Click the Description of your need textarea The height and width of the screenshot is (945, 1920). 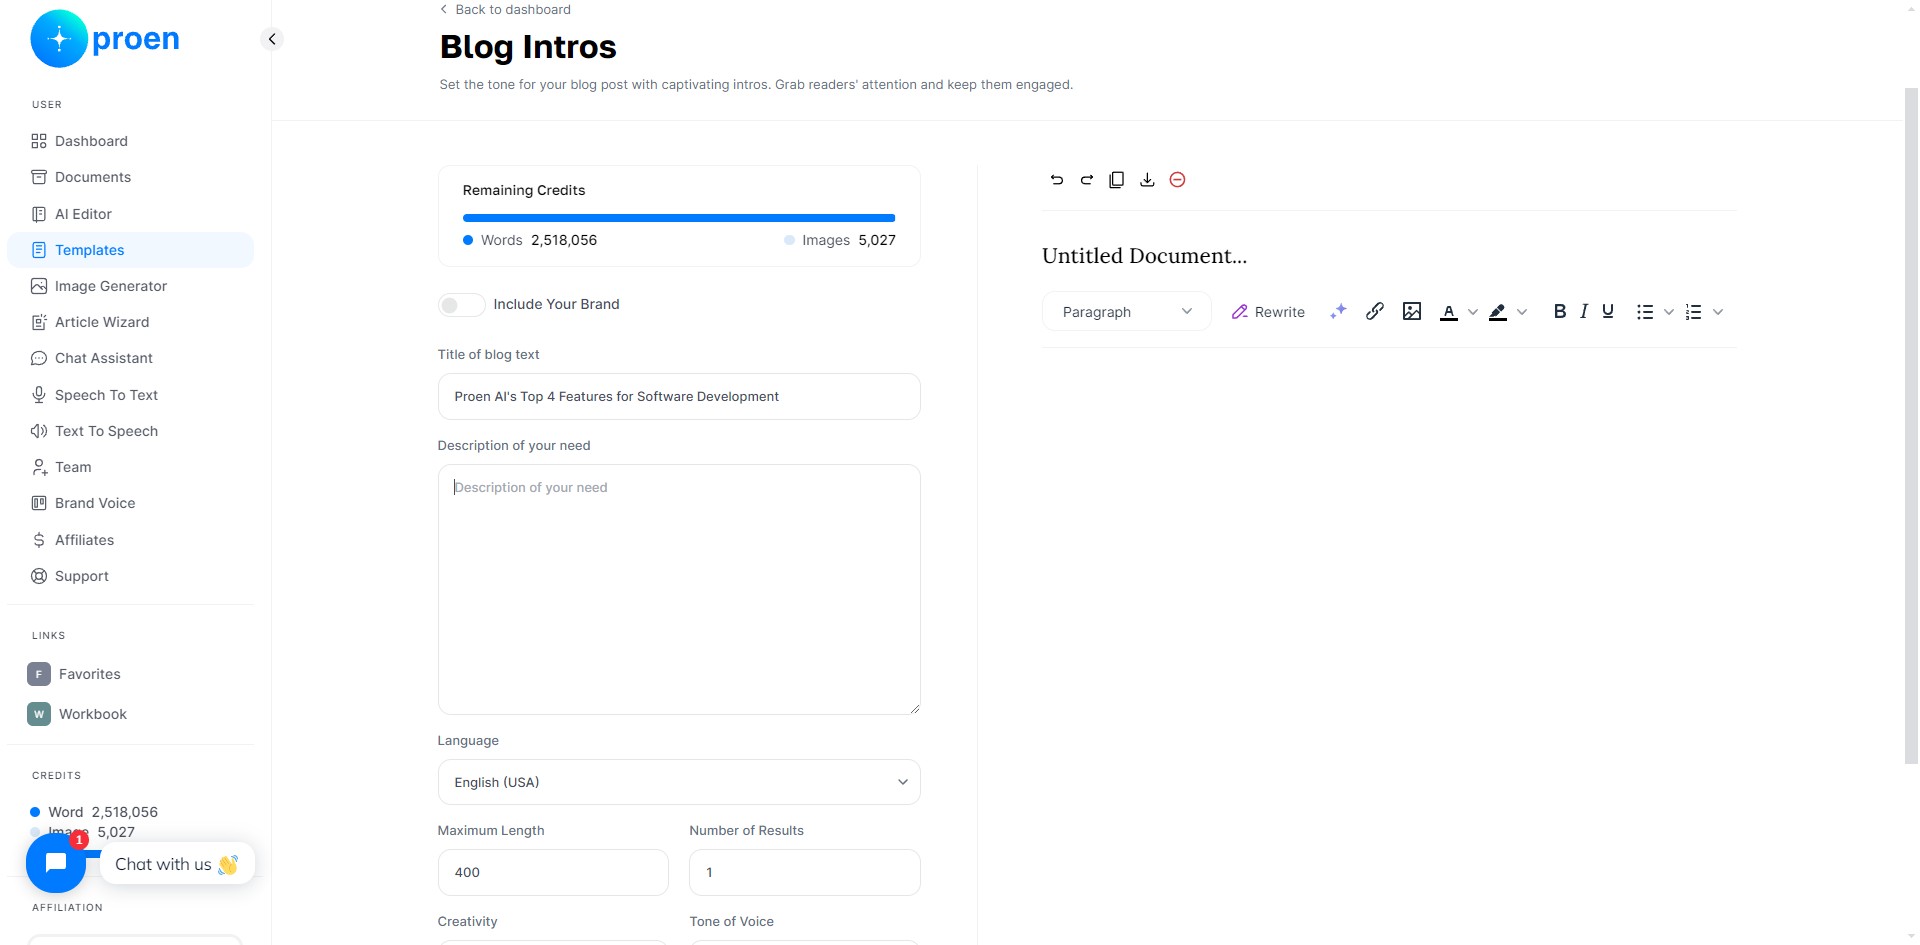coord(679,589)
